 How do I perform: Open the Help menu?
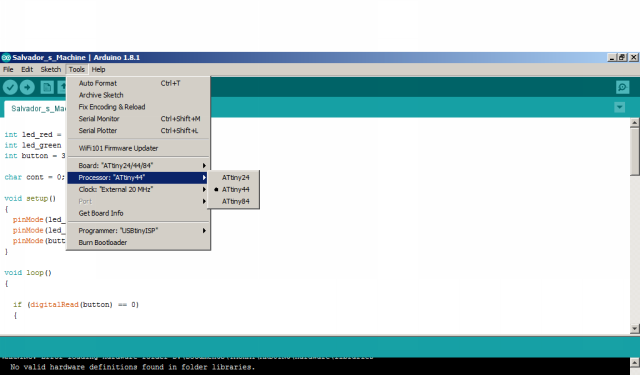[x=98, y=69]
